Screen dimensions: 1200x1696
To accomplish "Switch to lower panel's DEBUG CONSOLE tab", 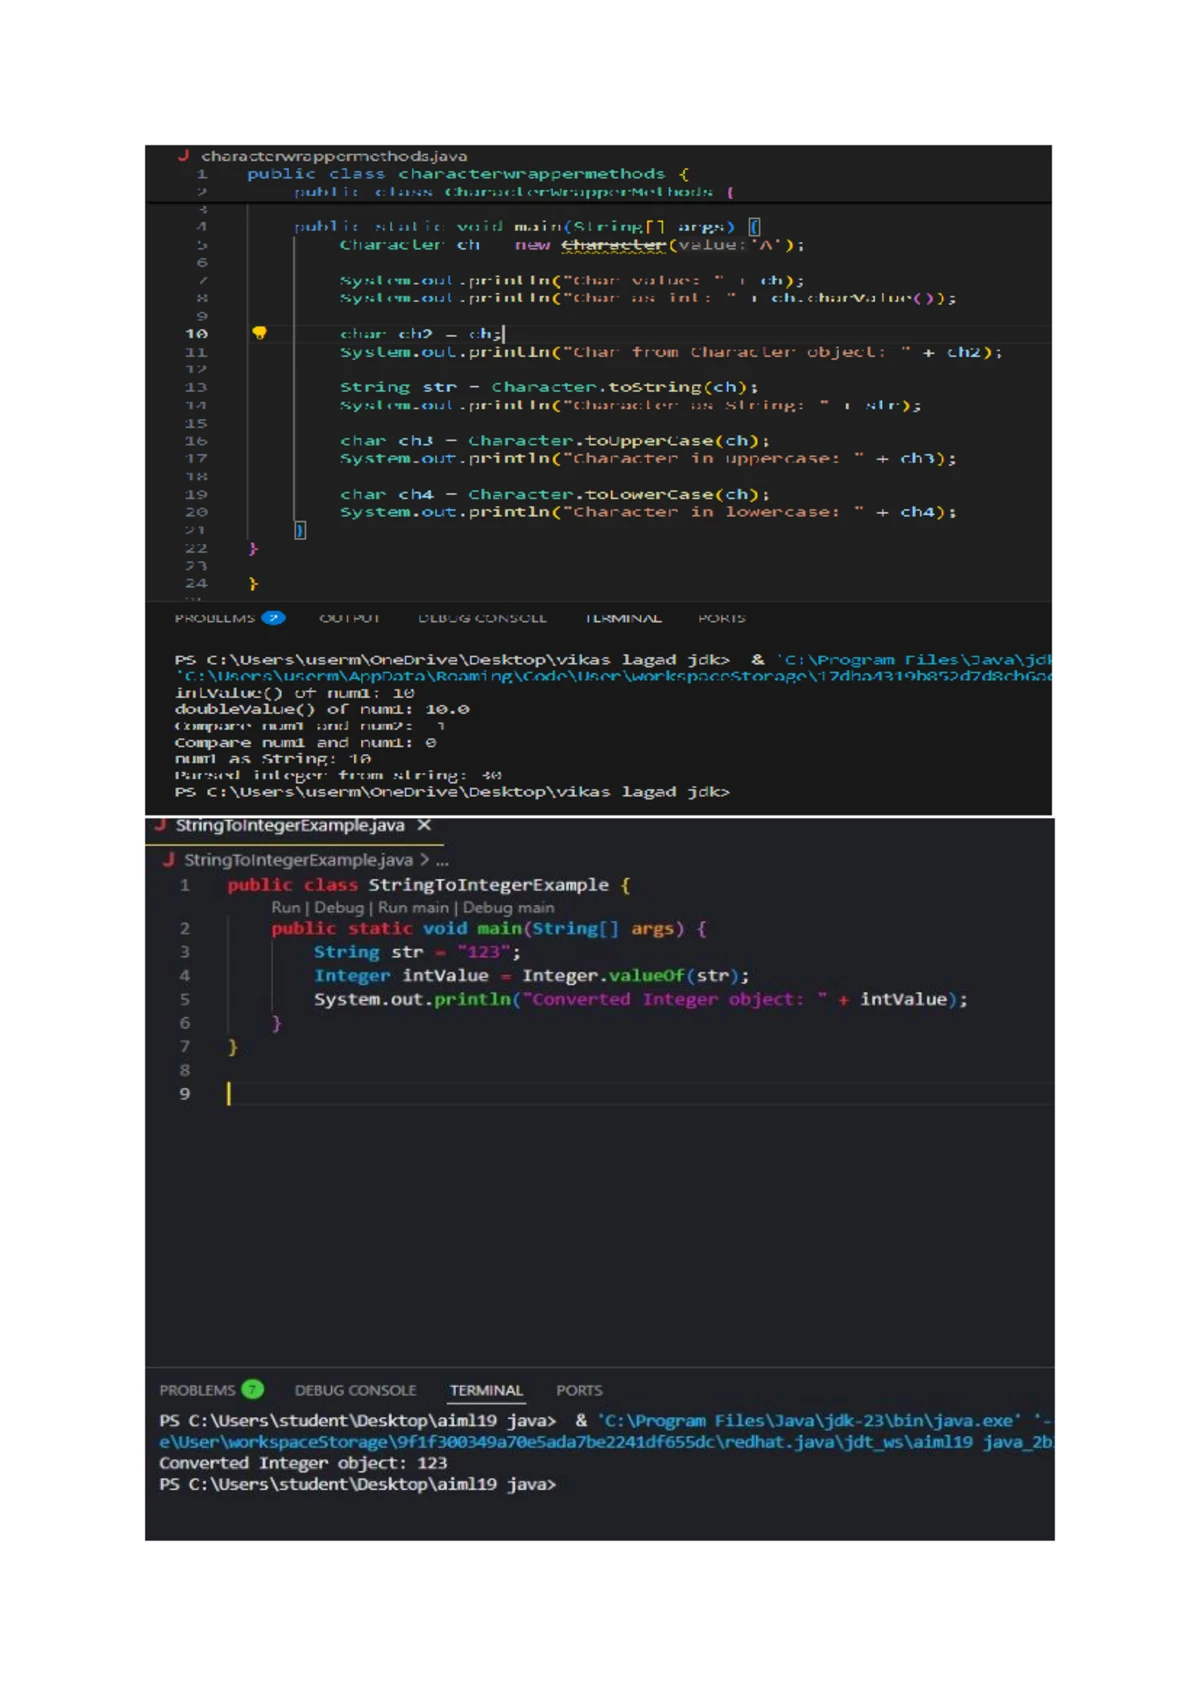I will 355,1390.
